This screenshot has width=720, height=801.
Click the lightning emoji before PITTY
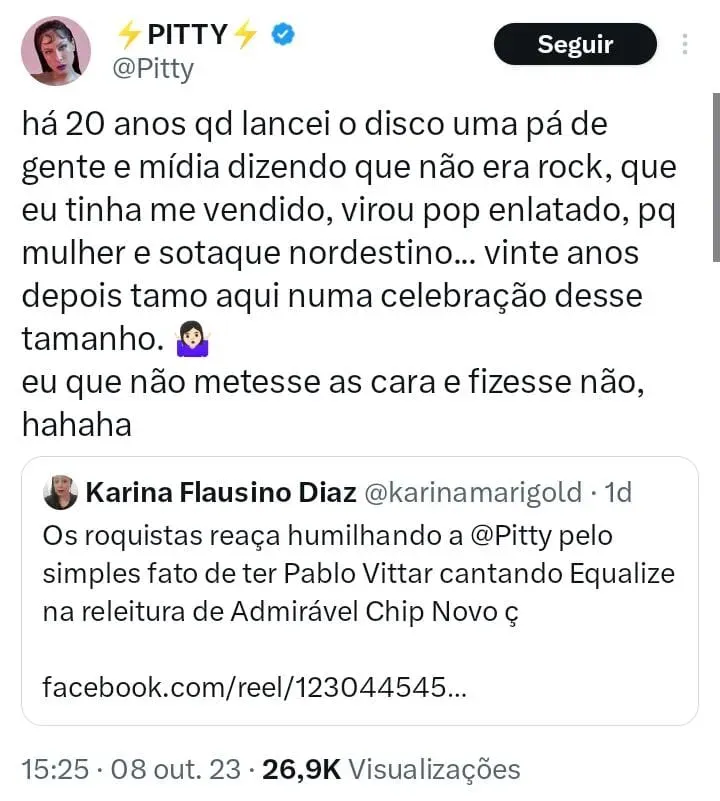pos(129,35)
